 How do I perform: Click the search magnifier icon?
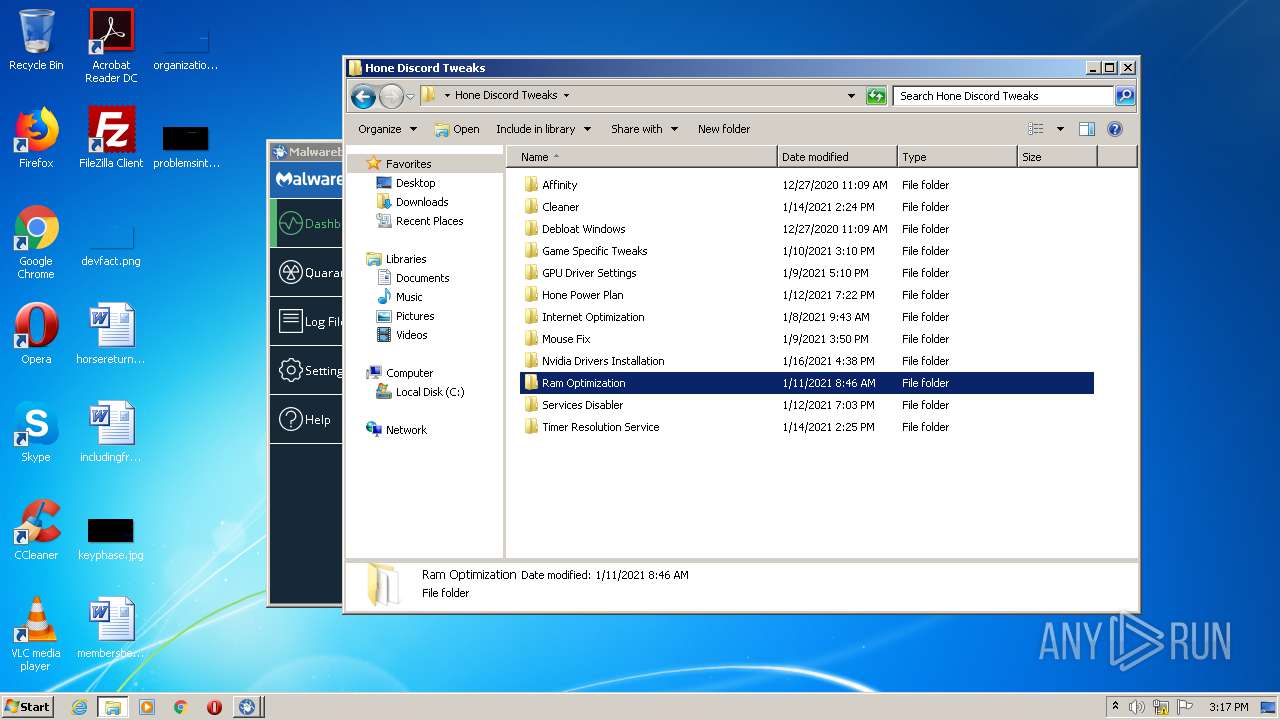(x=1125, y=96)
